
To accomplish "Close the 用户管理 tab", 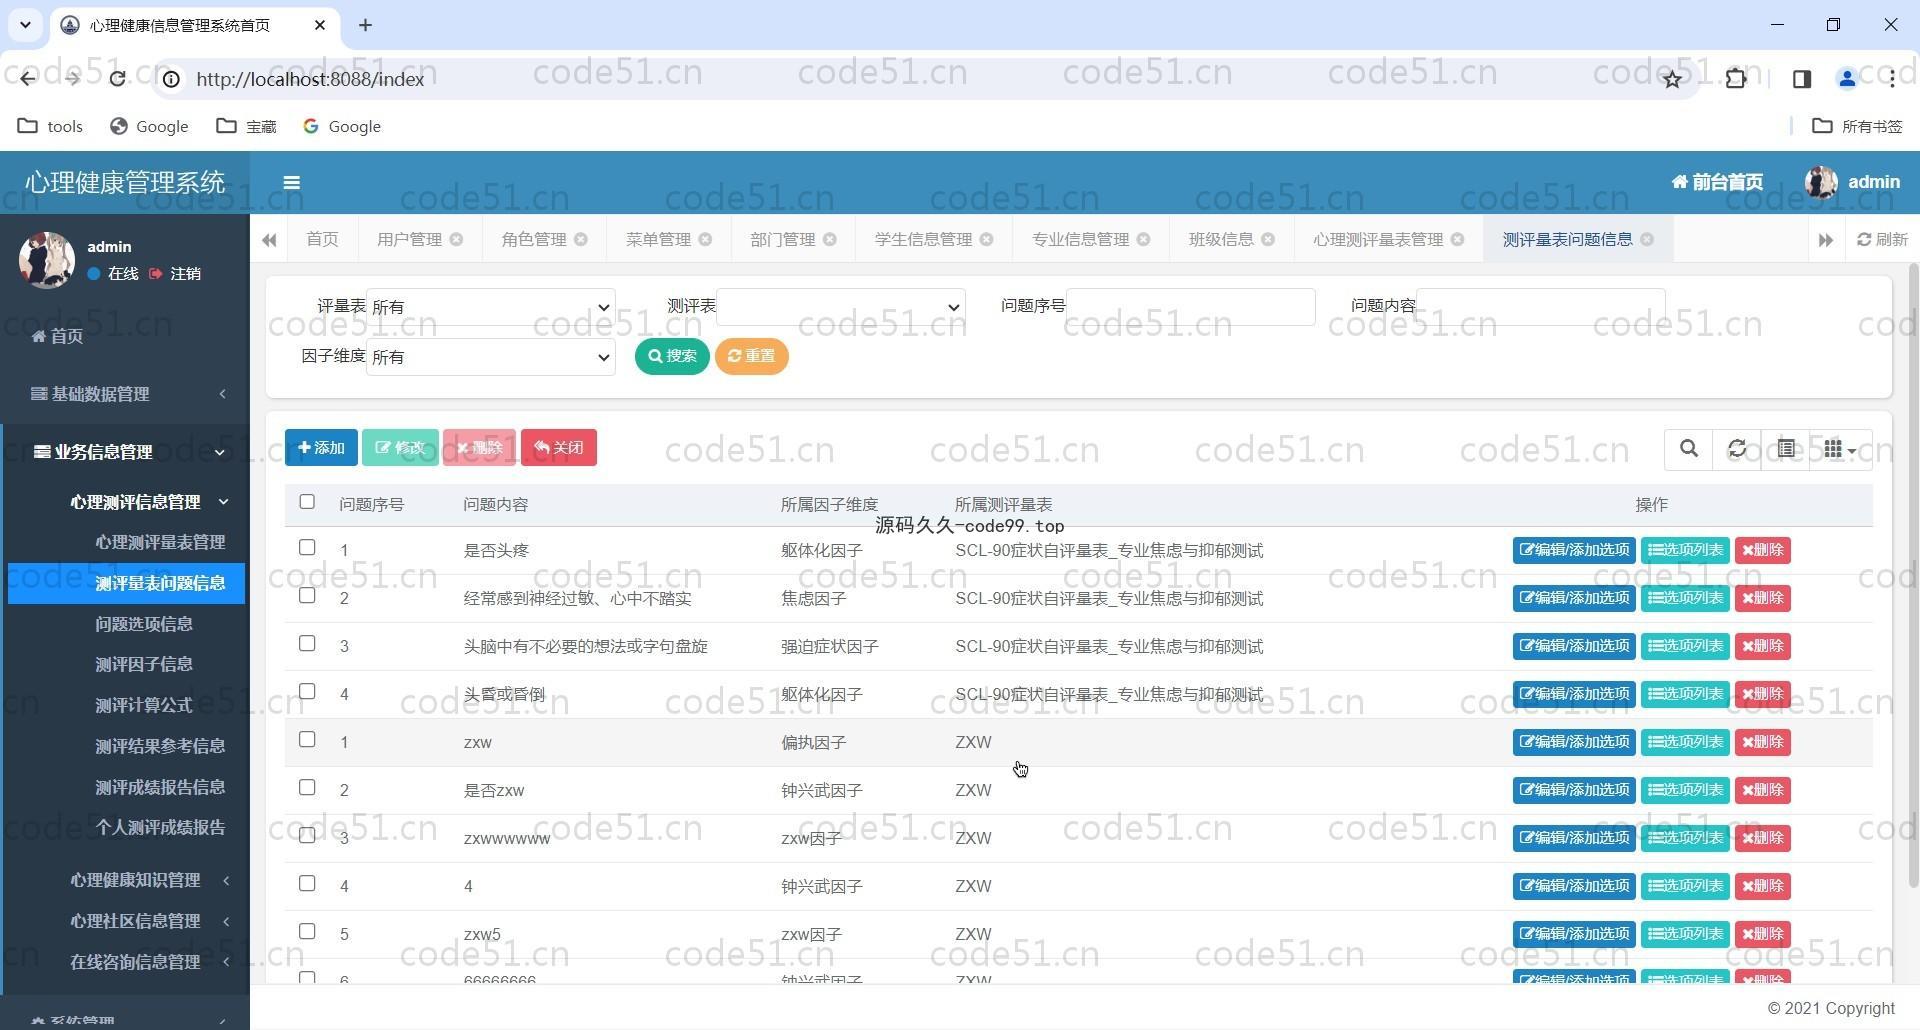I will (456, 239).
